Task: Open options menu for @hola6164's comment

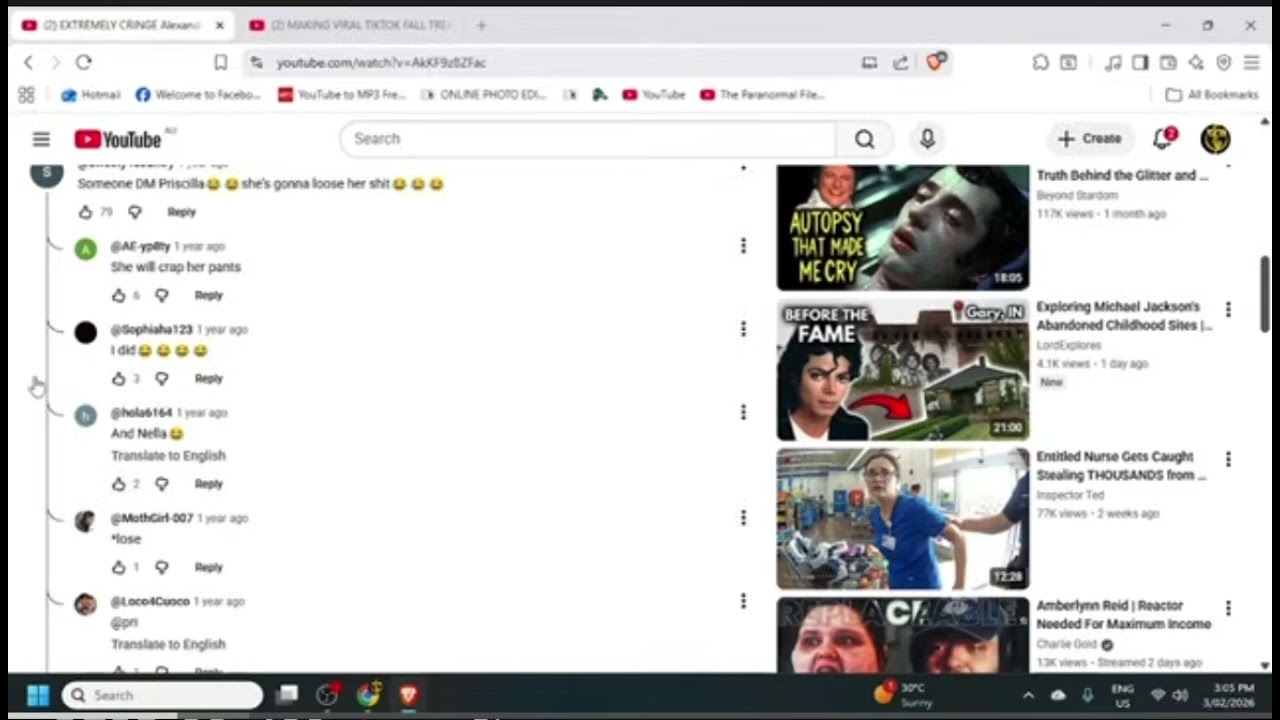Action: click(743, 412)
